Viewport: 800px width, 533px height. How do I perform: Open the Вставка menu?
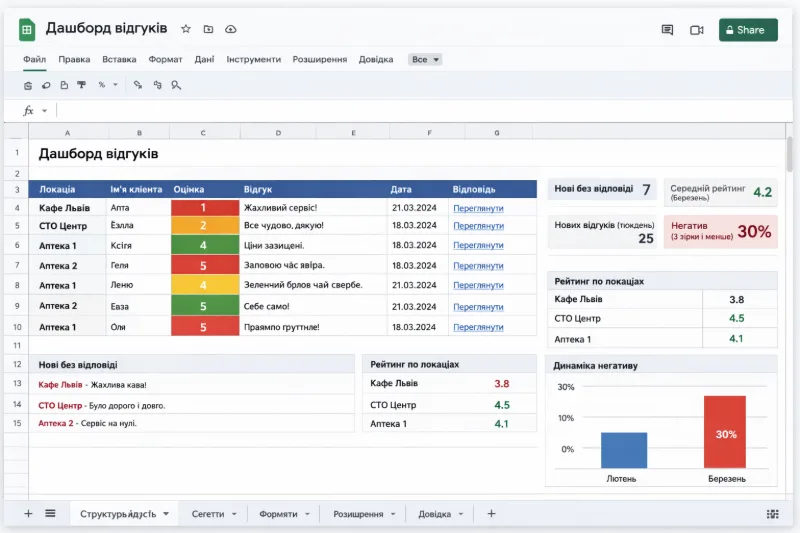coord(119,59)
